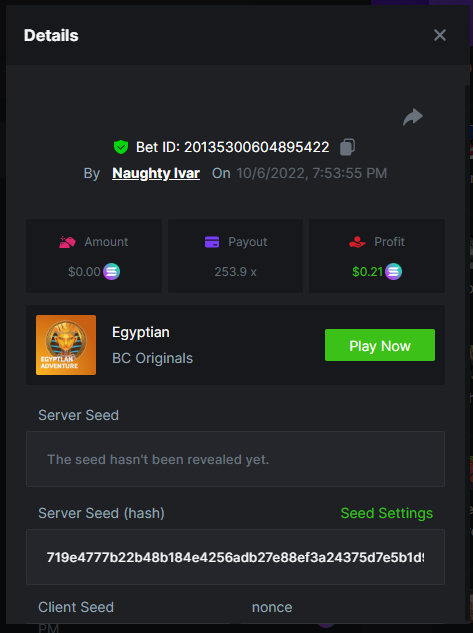
Task: Click the Bet ID number text
Action: point(257,147)
